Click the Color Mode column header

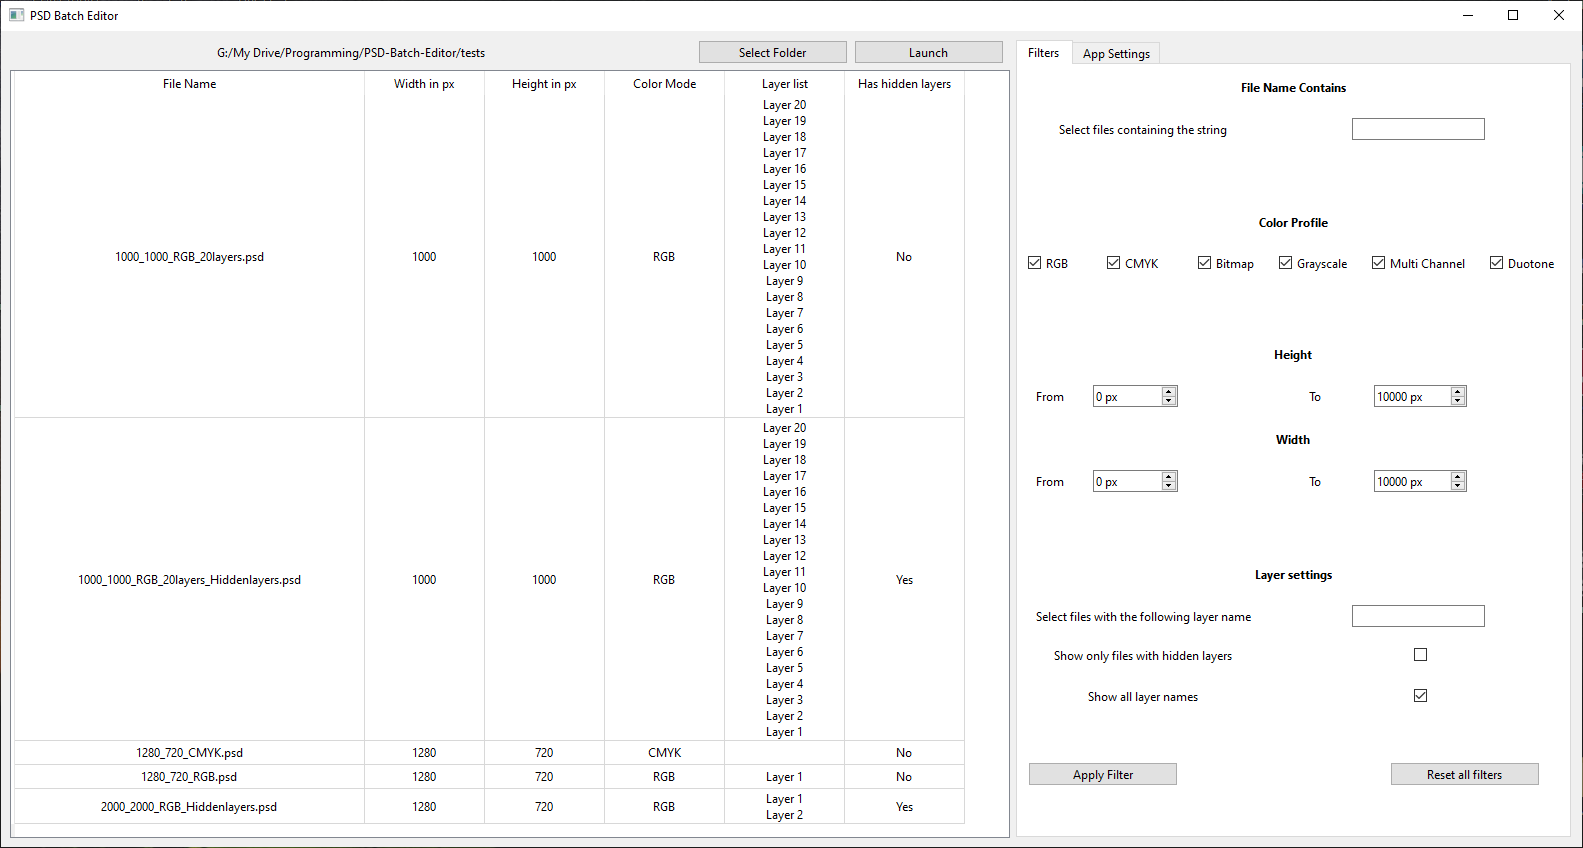(x=664, y=84)
